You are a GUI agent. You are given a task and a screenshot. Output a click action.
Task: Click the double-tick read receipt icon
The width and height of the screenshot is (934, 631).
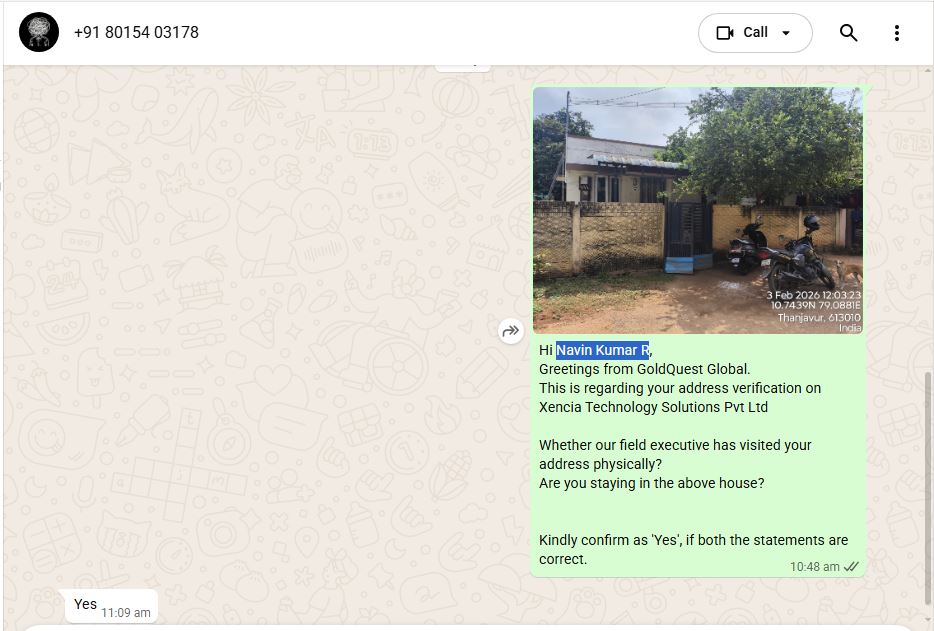point(851,566)
